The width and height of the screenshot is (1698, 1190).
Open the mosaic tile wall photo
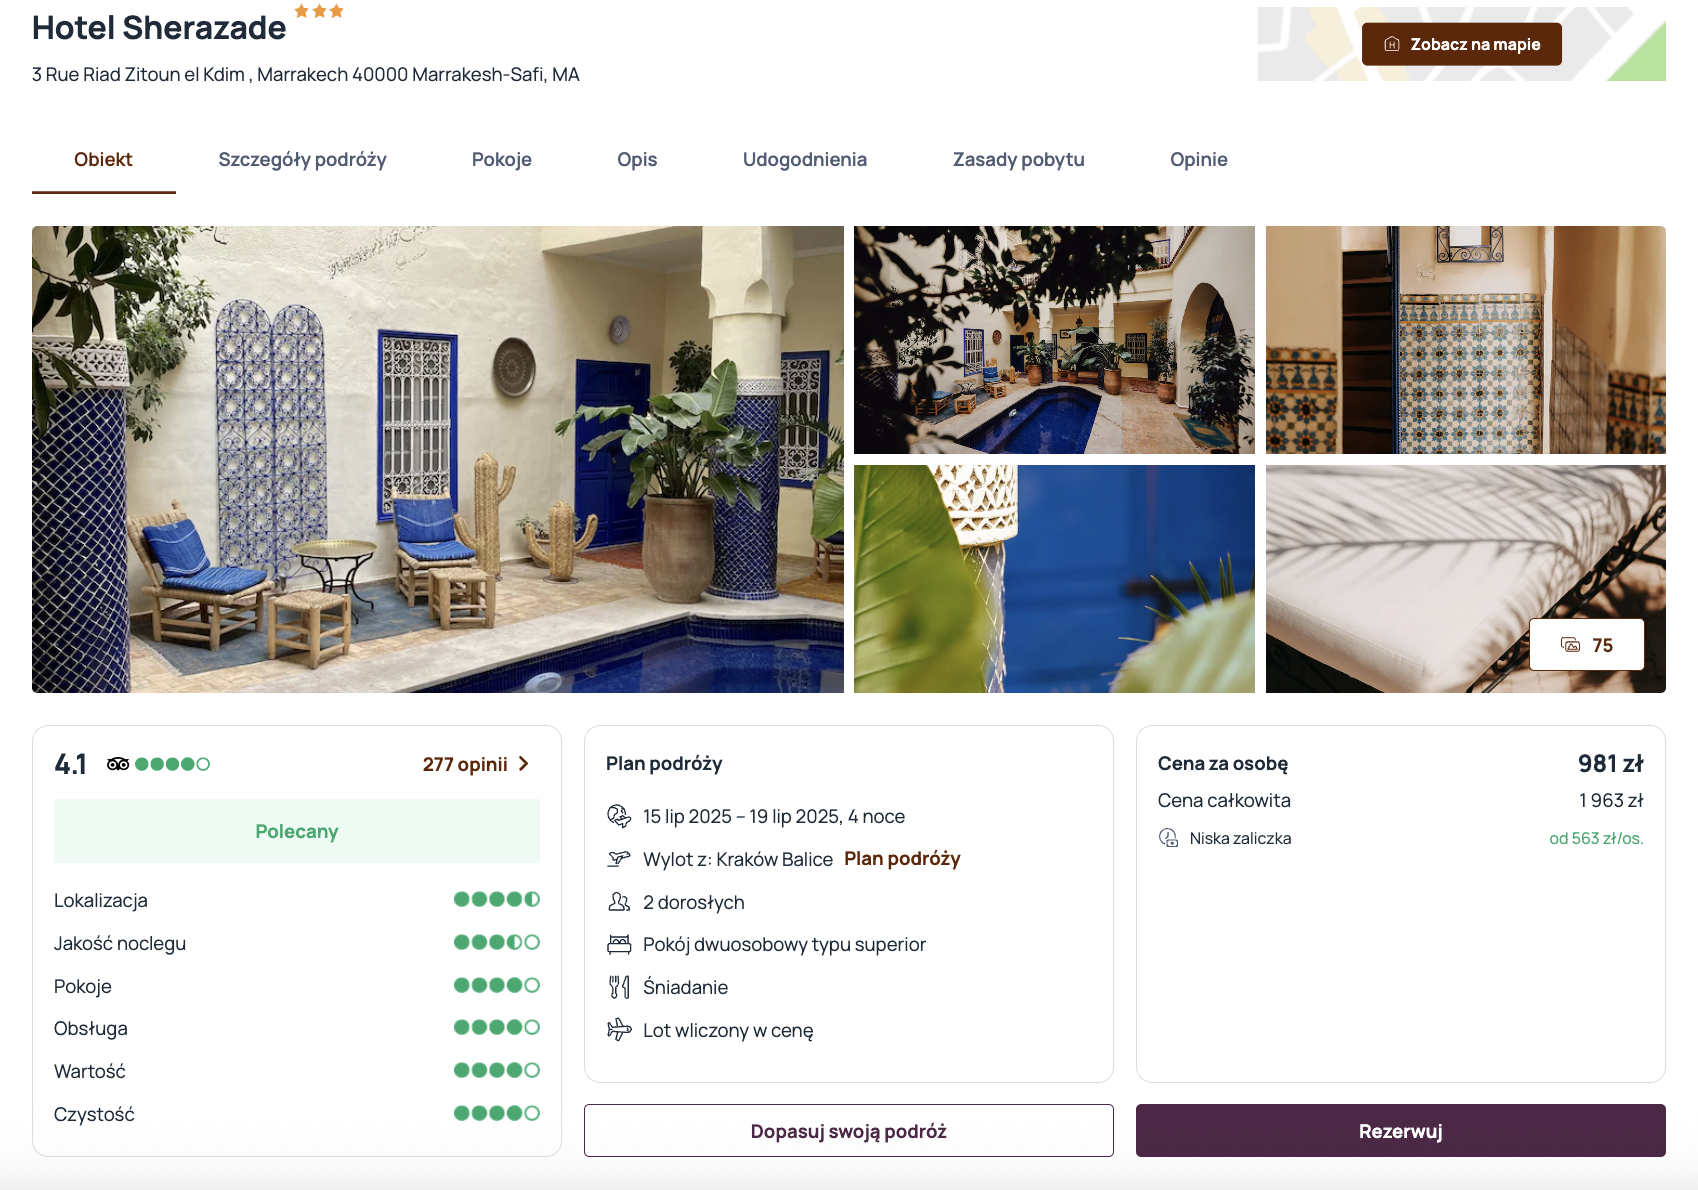point(1466,340)
